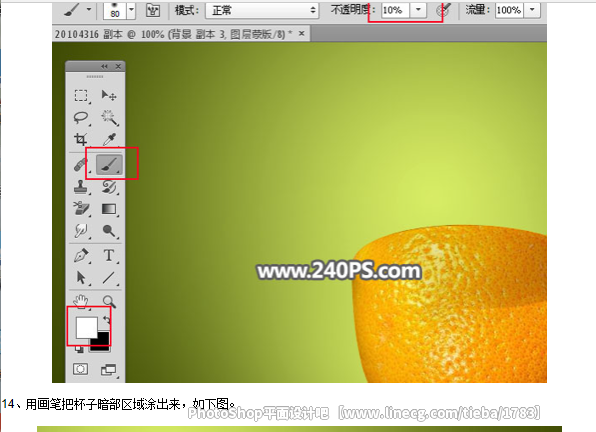Pick the Horizontal Type tool
Screen dimensions: 596x432
tap(109, 255)
